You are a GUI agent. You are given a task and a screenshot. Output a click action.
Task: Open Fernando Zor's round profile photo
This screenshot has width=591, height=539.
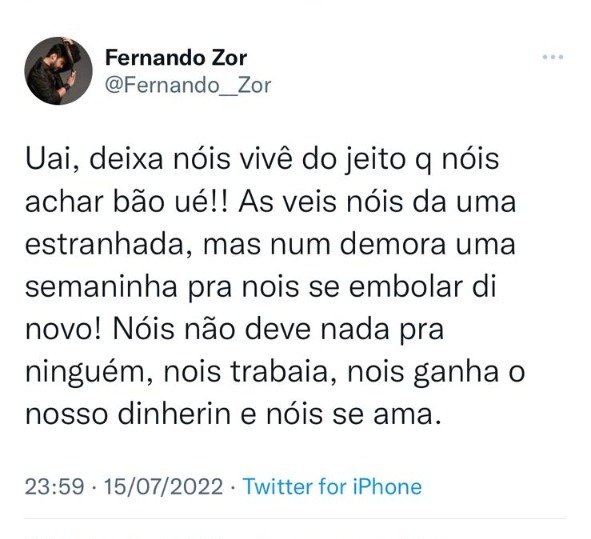(58, 70)
